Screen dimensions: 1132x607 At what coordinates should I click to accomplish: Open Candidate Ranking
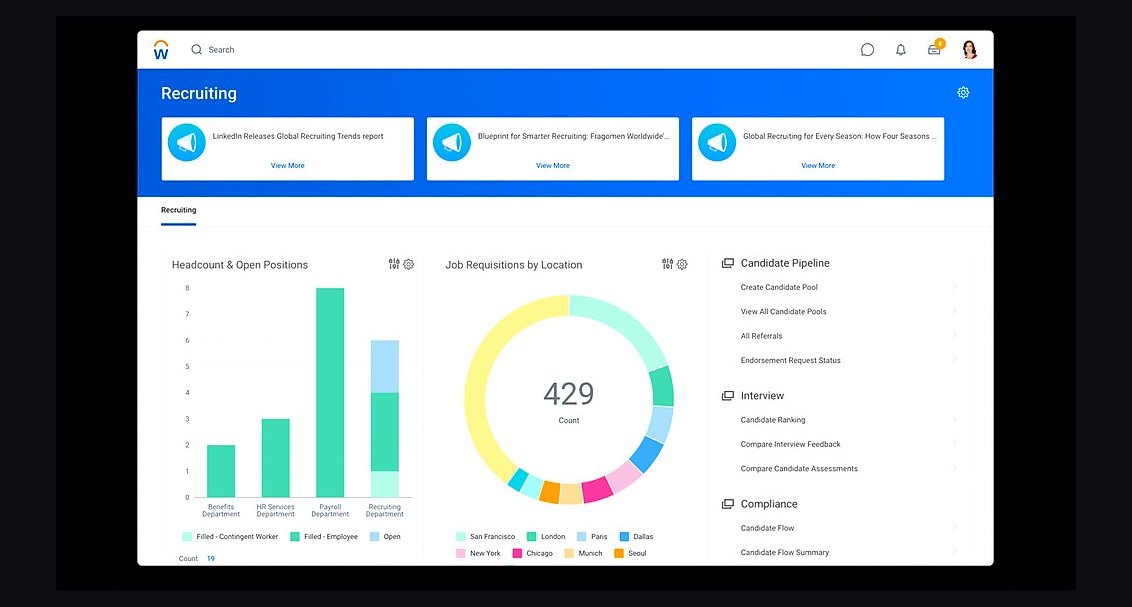pyautogui.click(x=772, y=420)
